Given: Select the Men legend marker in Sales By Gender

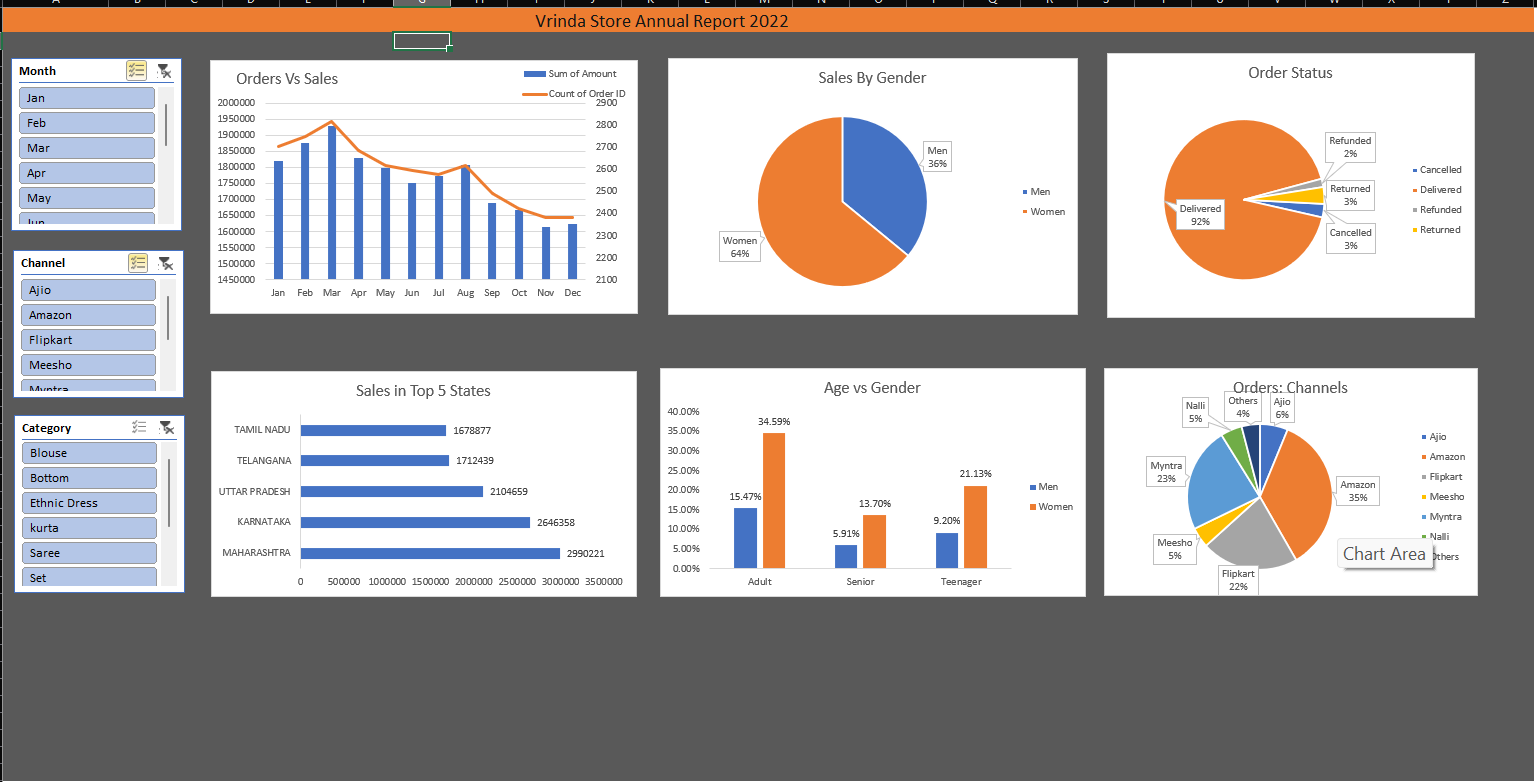Looking at the screenshot, I should [1024, 191].
